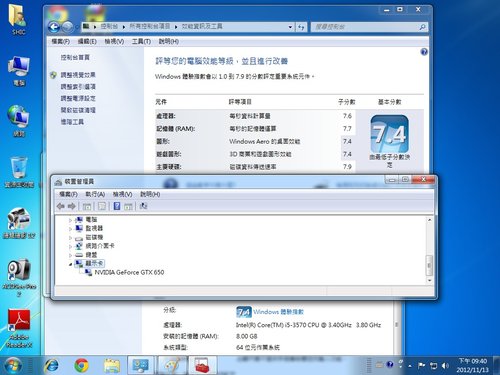Click 所有控制台項目 in the address breadcrumb
The width and height of the screenshot is (500, 375).
pyautogui.click(x=150, y=26)
